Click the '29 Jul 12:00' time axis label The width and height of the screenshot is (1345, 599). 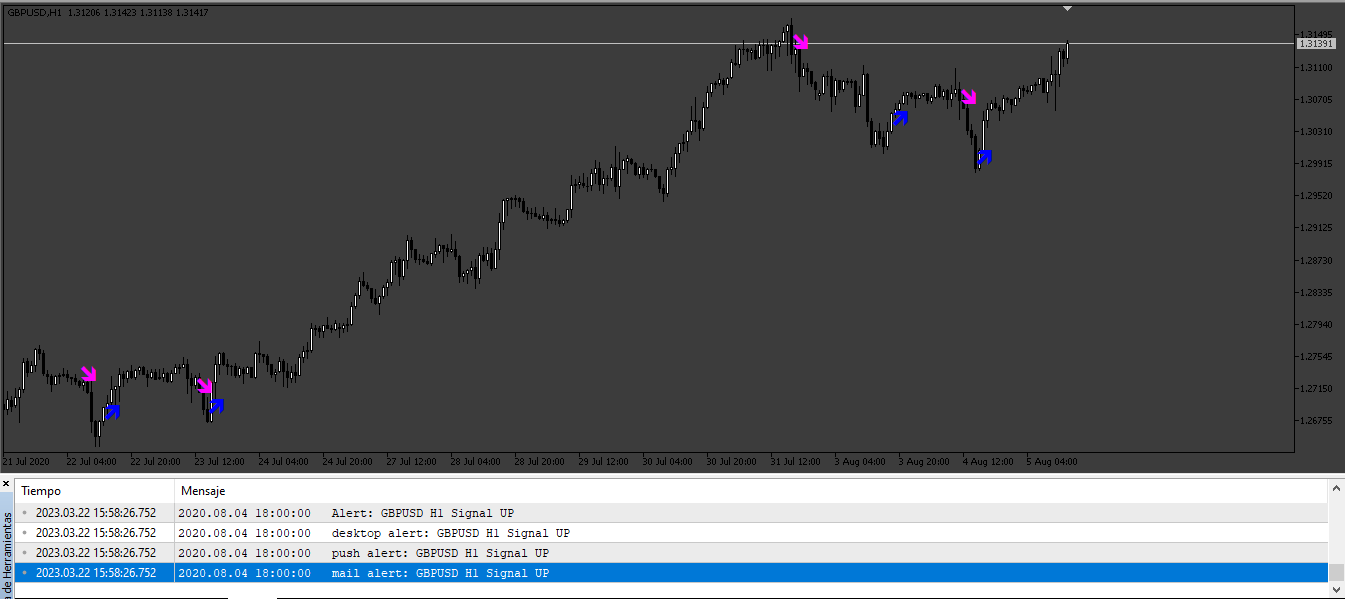pyautogui.click(x=603, y=462)
